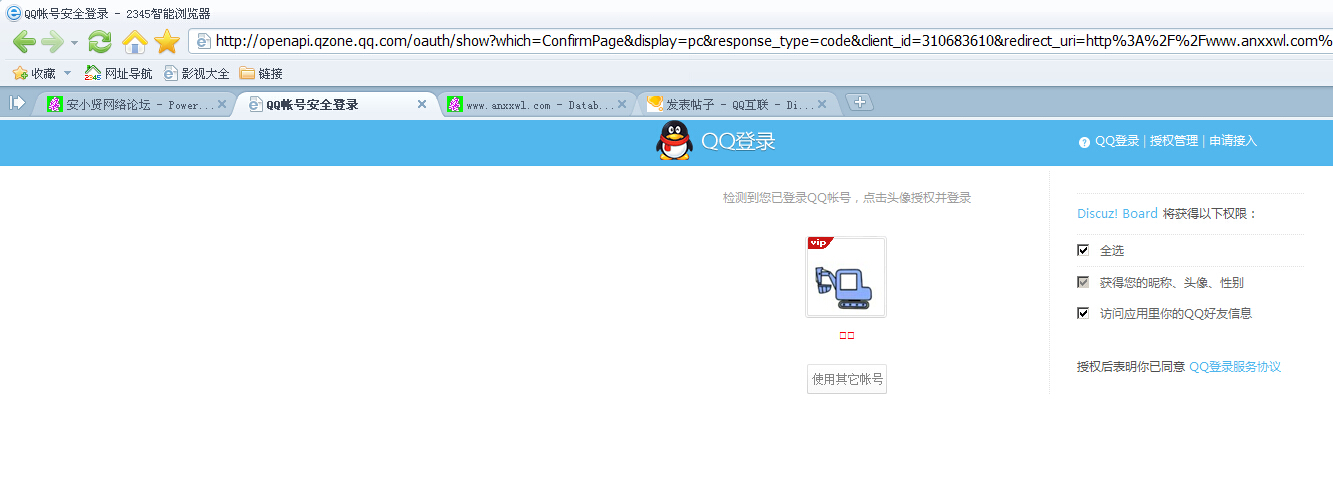The width and height of the screenshot is (1333, 478).
Task: Close the 发表帖子 tab
Action: click(x=822, y=104)
